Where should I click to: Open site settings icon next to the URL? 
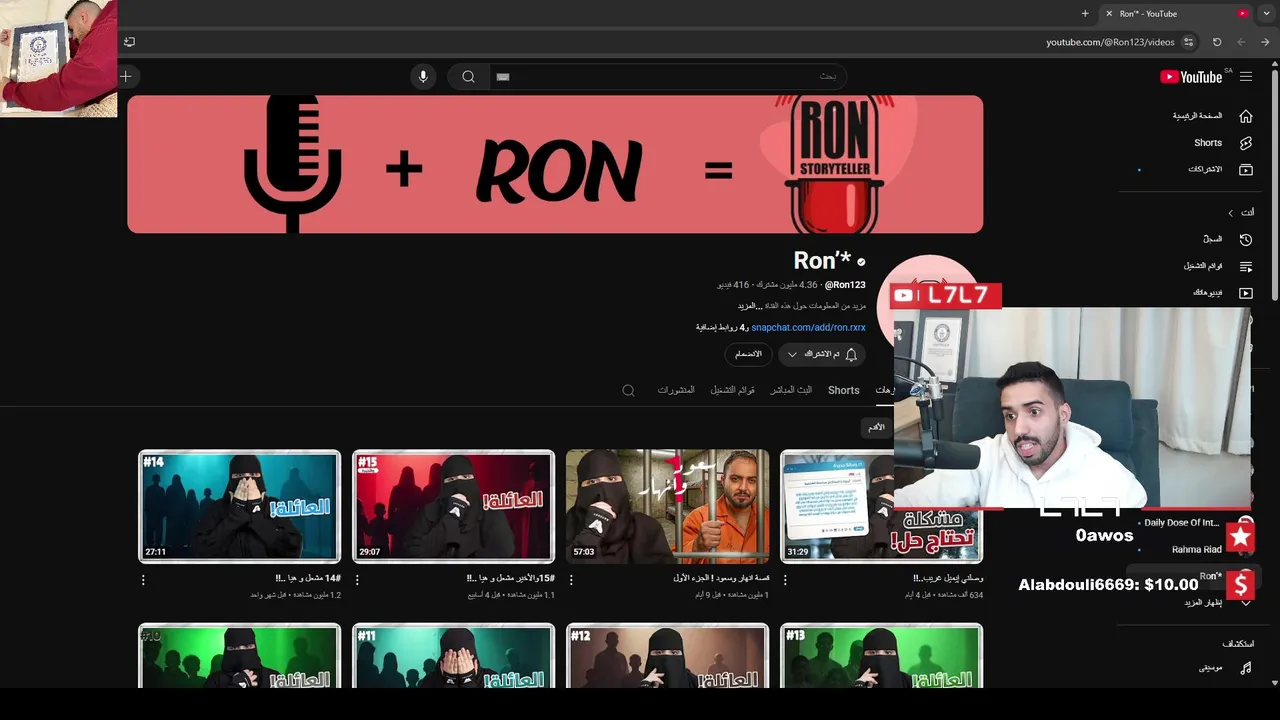1188,42
